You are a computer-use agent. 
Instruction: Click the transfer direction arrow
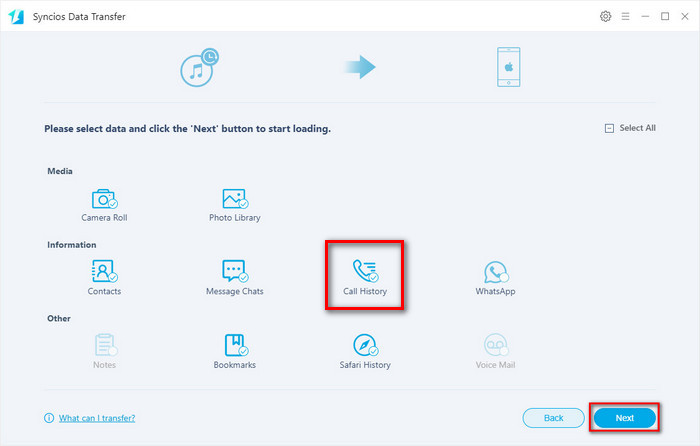click(x=360, y=67)
